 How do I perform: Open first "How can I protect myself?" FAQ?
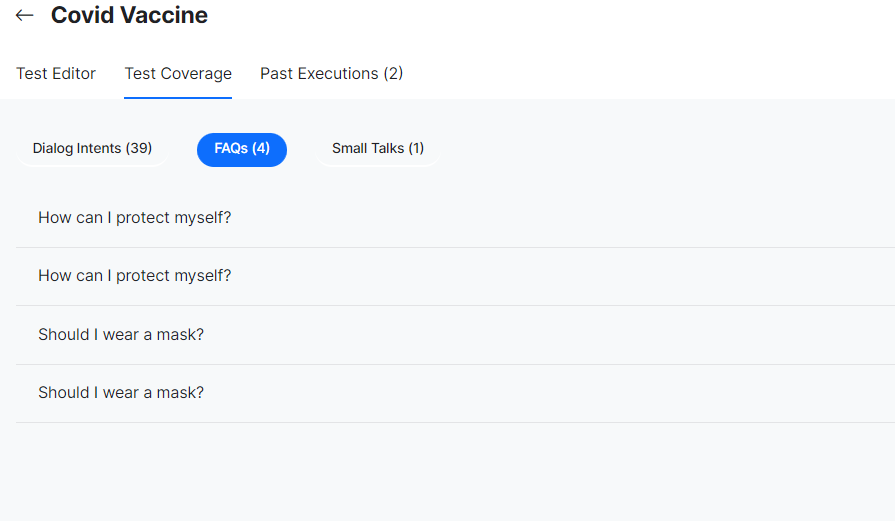tap(135, 218)
